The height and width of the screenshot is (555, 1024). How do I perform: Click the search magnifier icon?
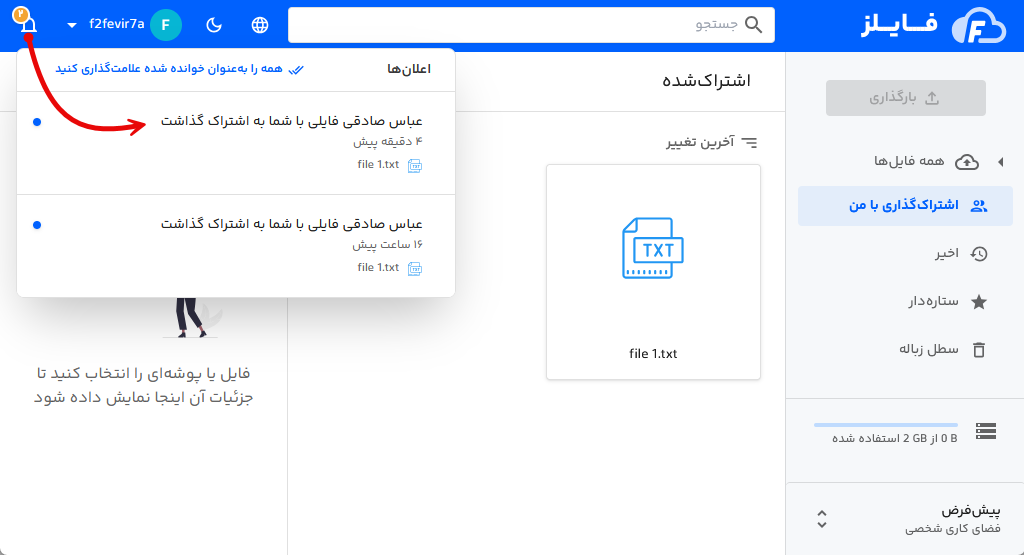tap(753, 25)
